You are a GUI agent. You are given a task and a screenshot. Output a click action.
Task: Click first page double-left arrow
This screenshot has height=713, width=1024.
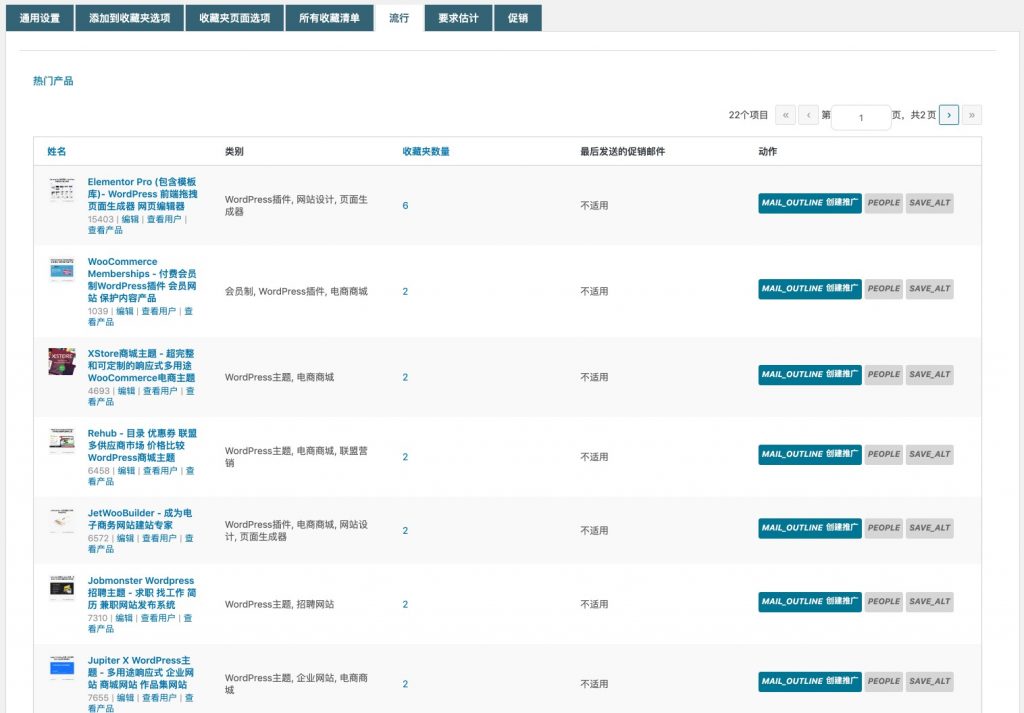(x=786, y=115)
